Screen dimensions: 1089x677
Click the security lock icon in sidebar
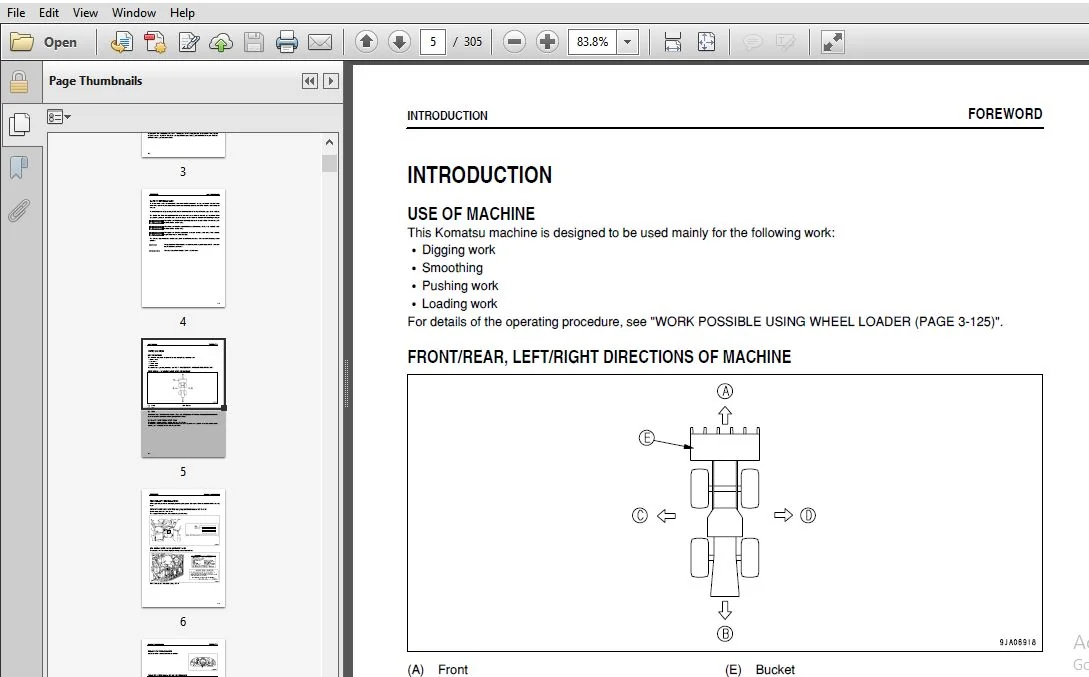tap(19, 82)
